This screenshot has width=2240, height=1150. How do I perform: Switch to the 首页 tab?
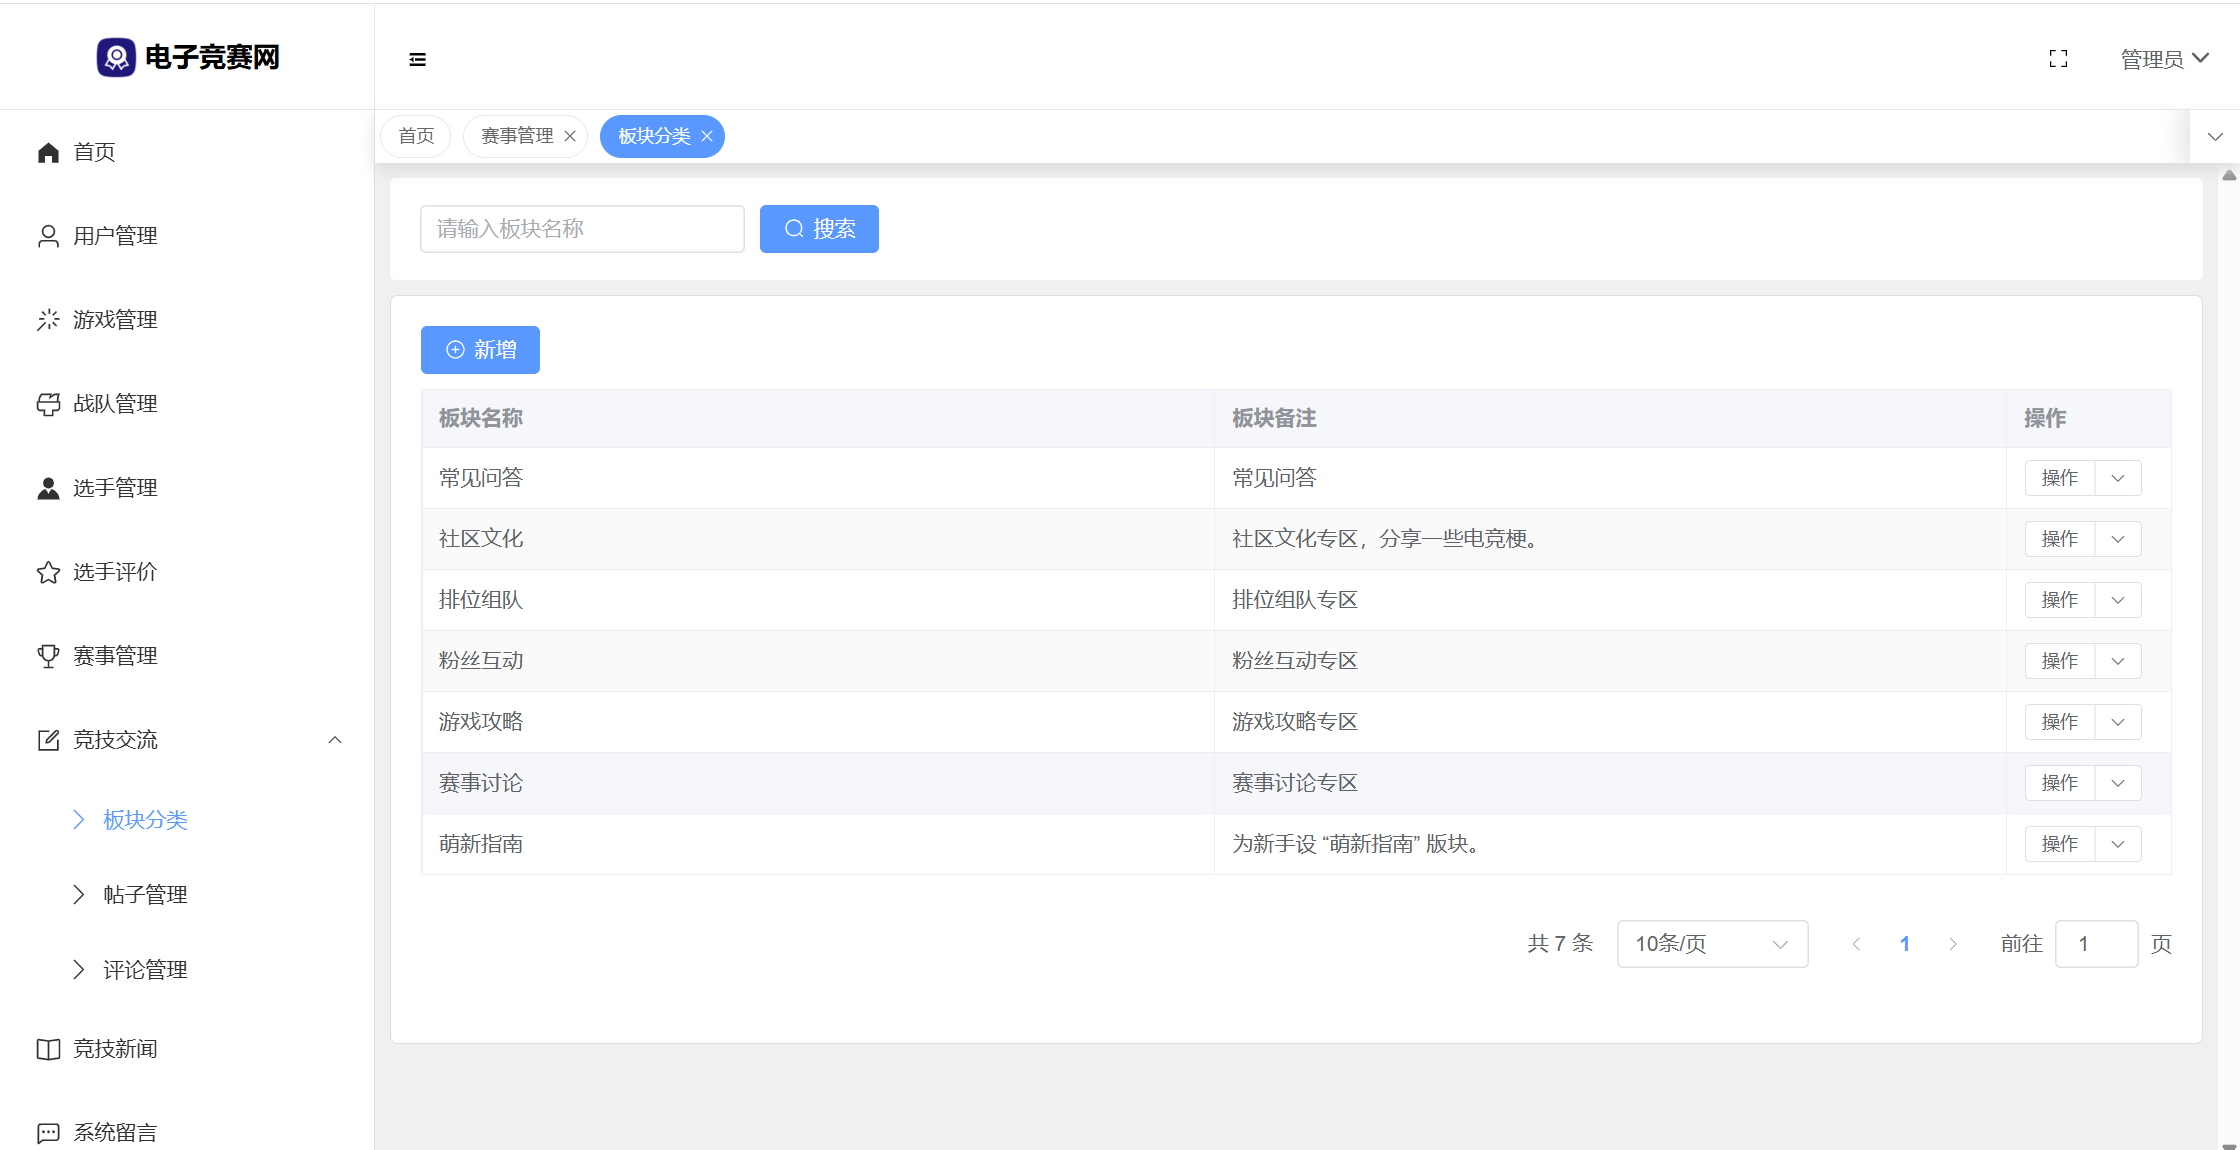tap(416, 136)
